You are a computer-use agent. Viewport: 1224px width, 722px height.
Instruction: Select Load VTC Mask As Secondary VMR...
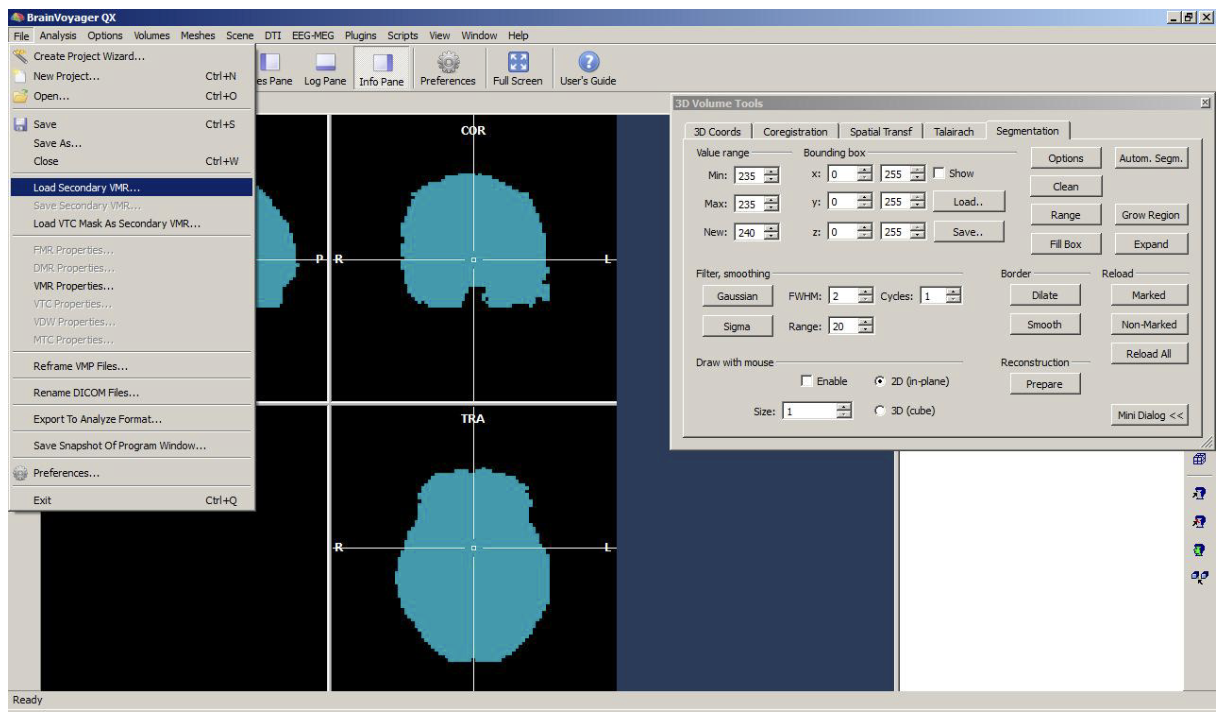point(131,223)
